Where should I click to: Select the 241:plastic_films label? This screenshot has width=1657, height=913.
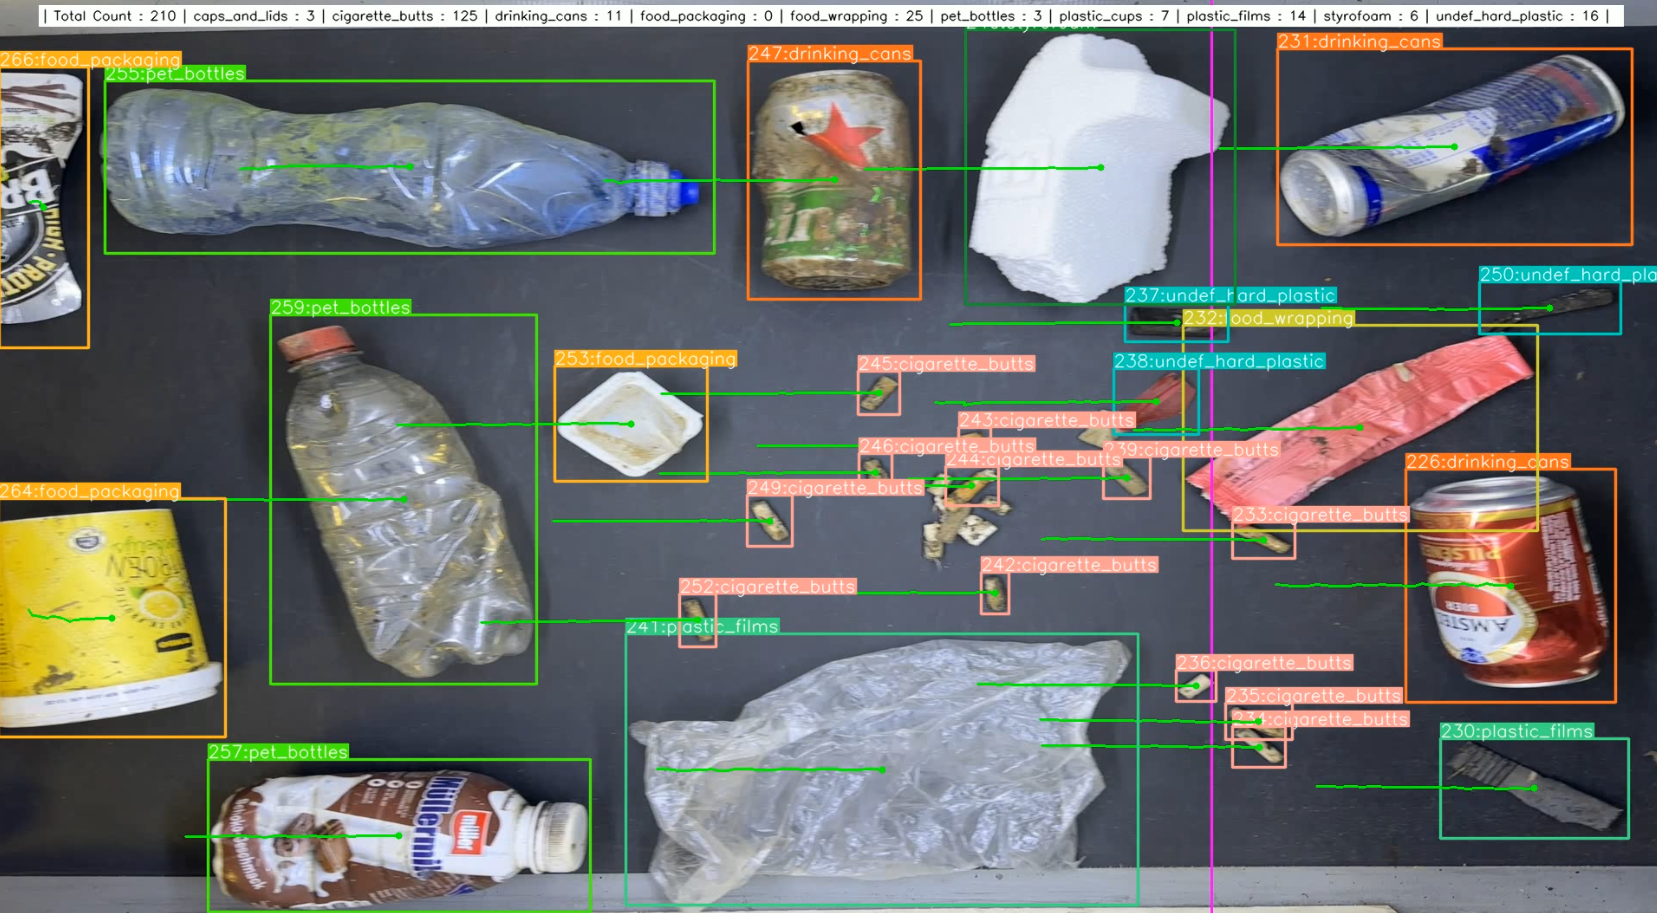click(702, 627)
